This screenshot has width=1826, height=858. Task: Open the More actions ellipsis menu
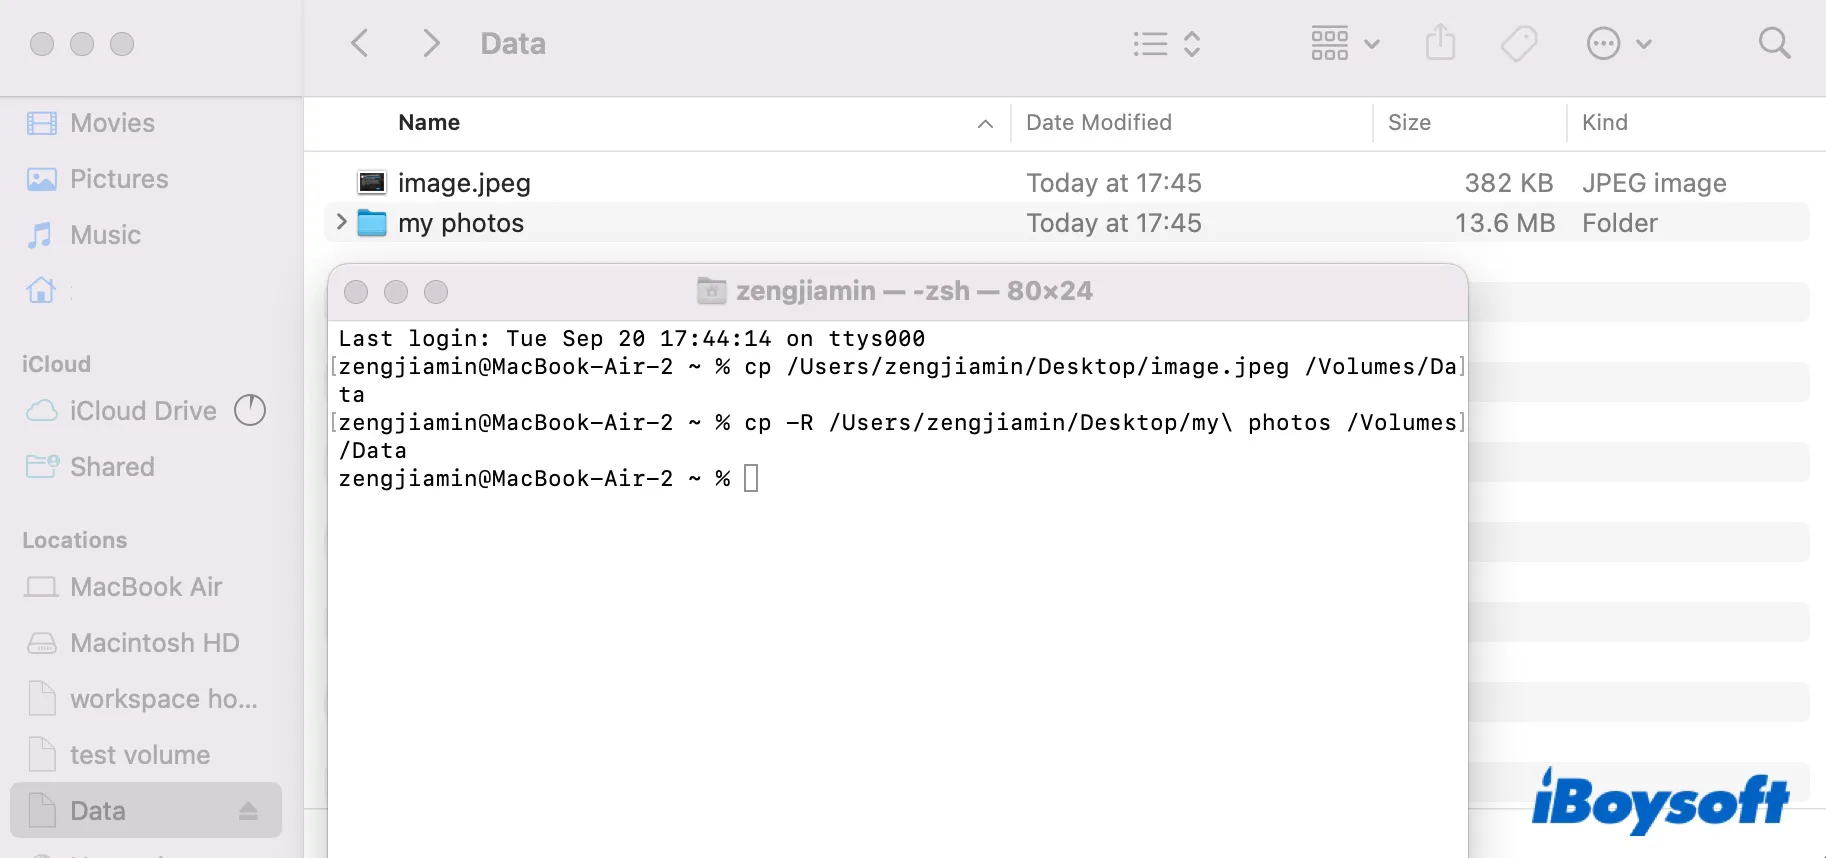coord(1618,44)
